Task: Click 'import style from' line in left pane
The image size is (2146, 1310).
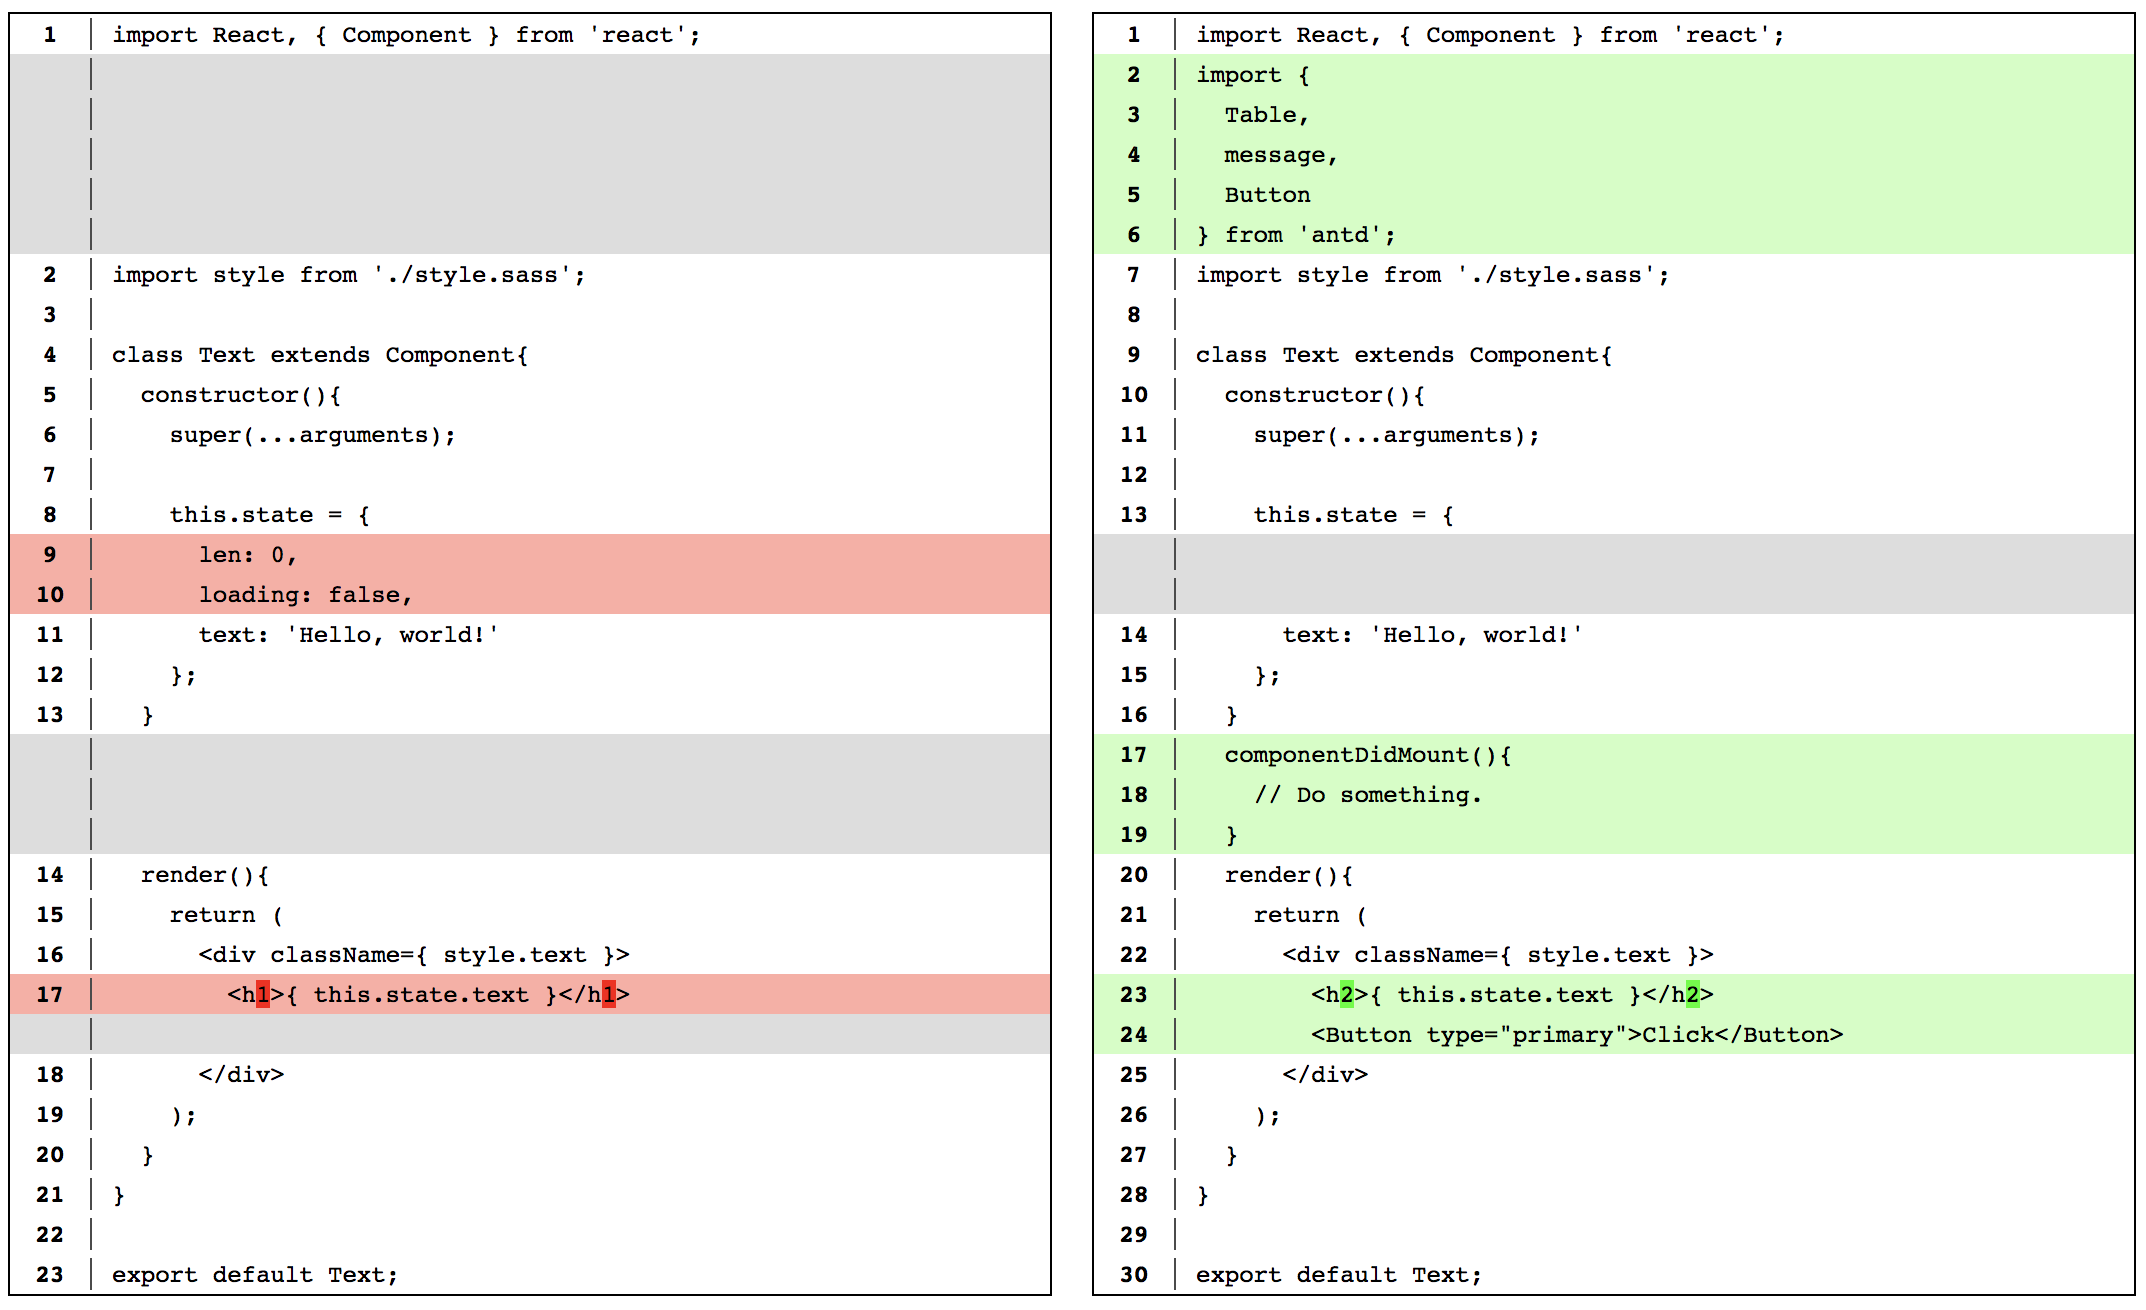Action: click(348, 275)
